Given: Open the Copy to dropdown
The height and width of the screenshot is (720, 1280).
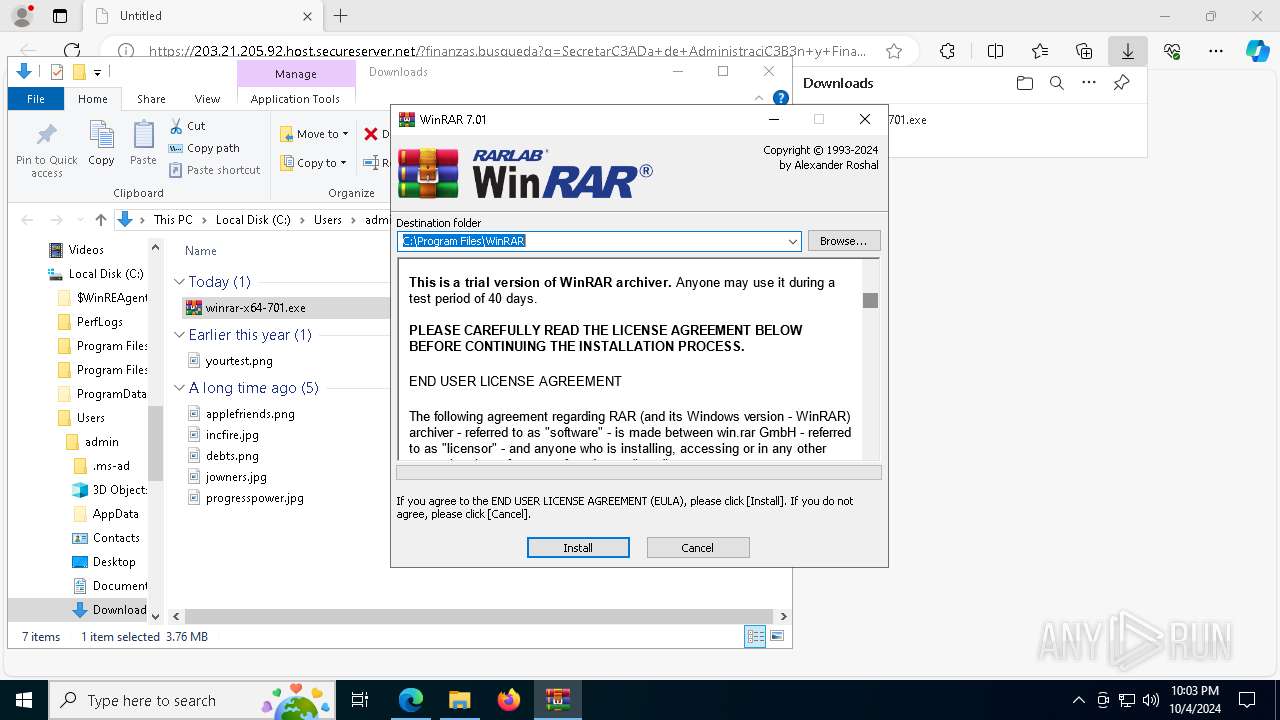Looking at the screenshot, I should tap(314, 163).
